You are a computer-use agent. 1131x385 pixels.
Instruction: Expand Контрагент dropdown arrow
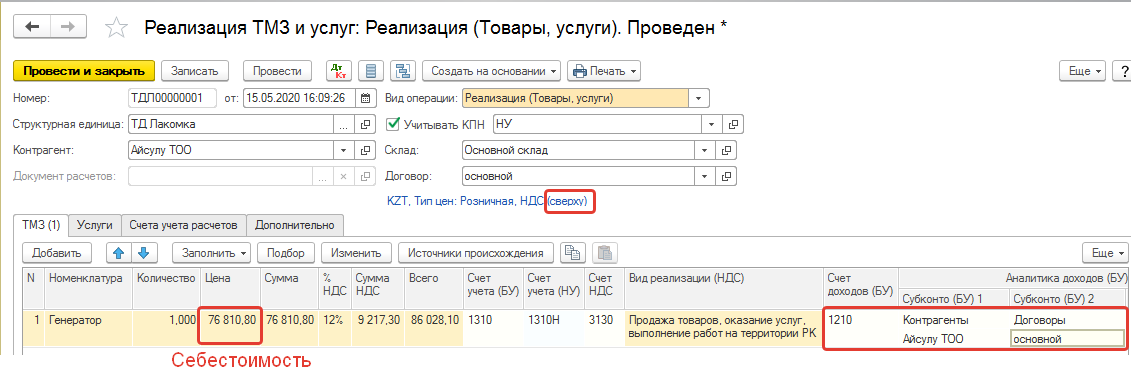[343, 150]
